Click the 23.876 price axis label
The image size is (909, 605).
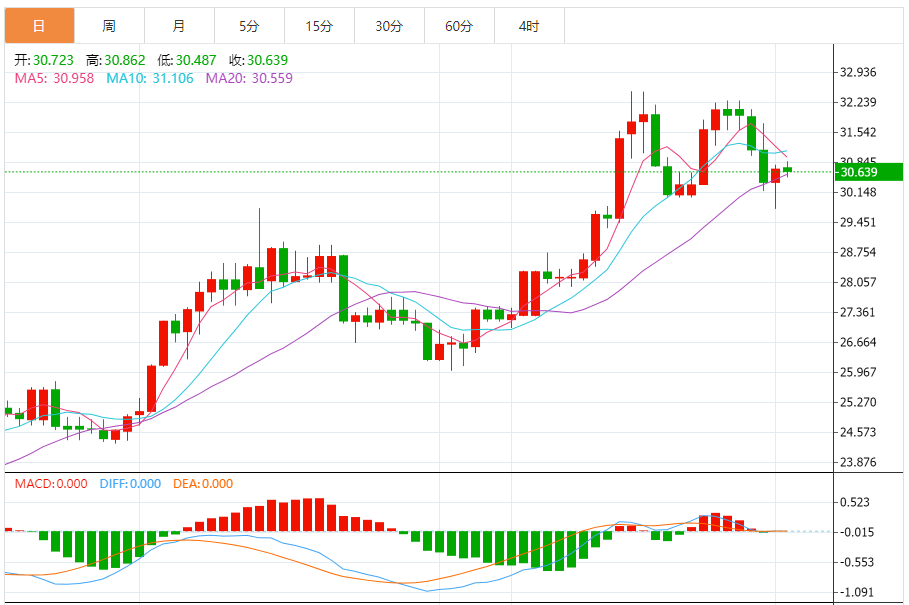click(858, 462)
